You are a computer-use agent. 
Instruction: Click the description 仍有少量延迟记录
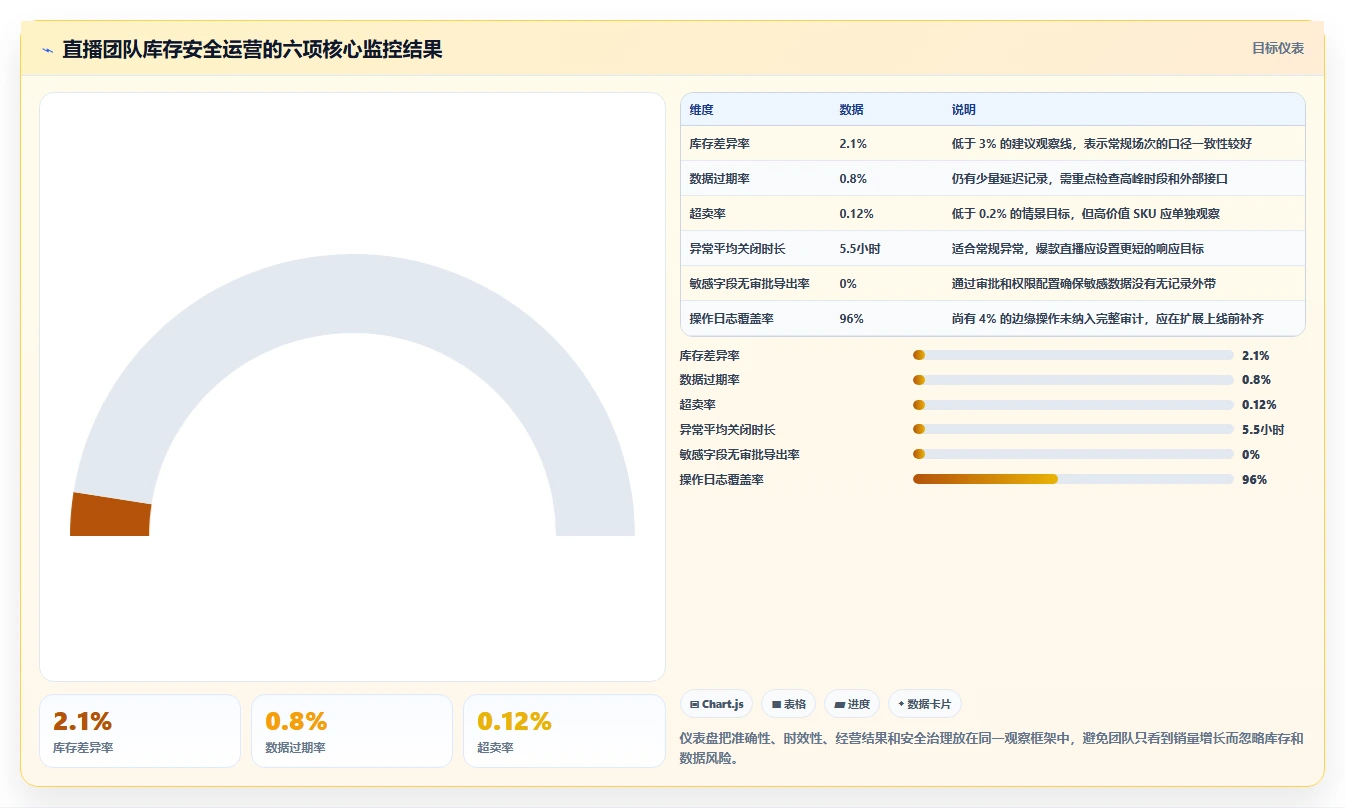click(1090, 179)
